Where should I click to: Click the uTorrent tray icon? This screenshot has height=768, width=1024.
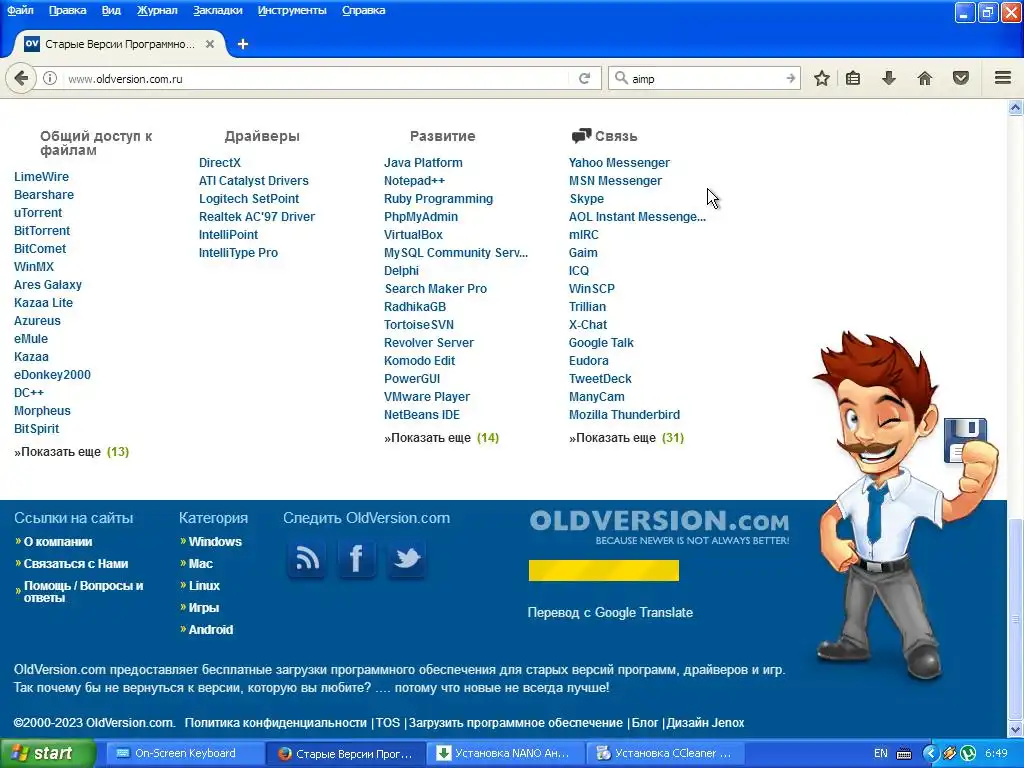tap(967, 754)
